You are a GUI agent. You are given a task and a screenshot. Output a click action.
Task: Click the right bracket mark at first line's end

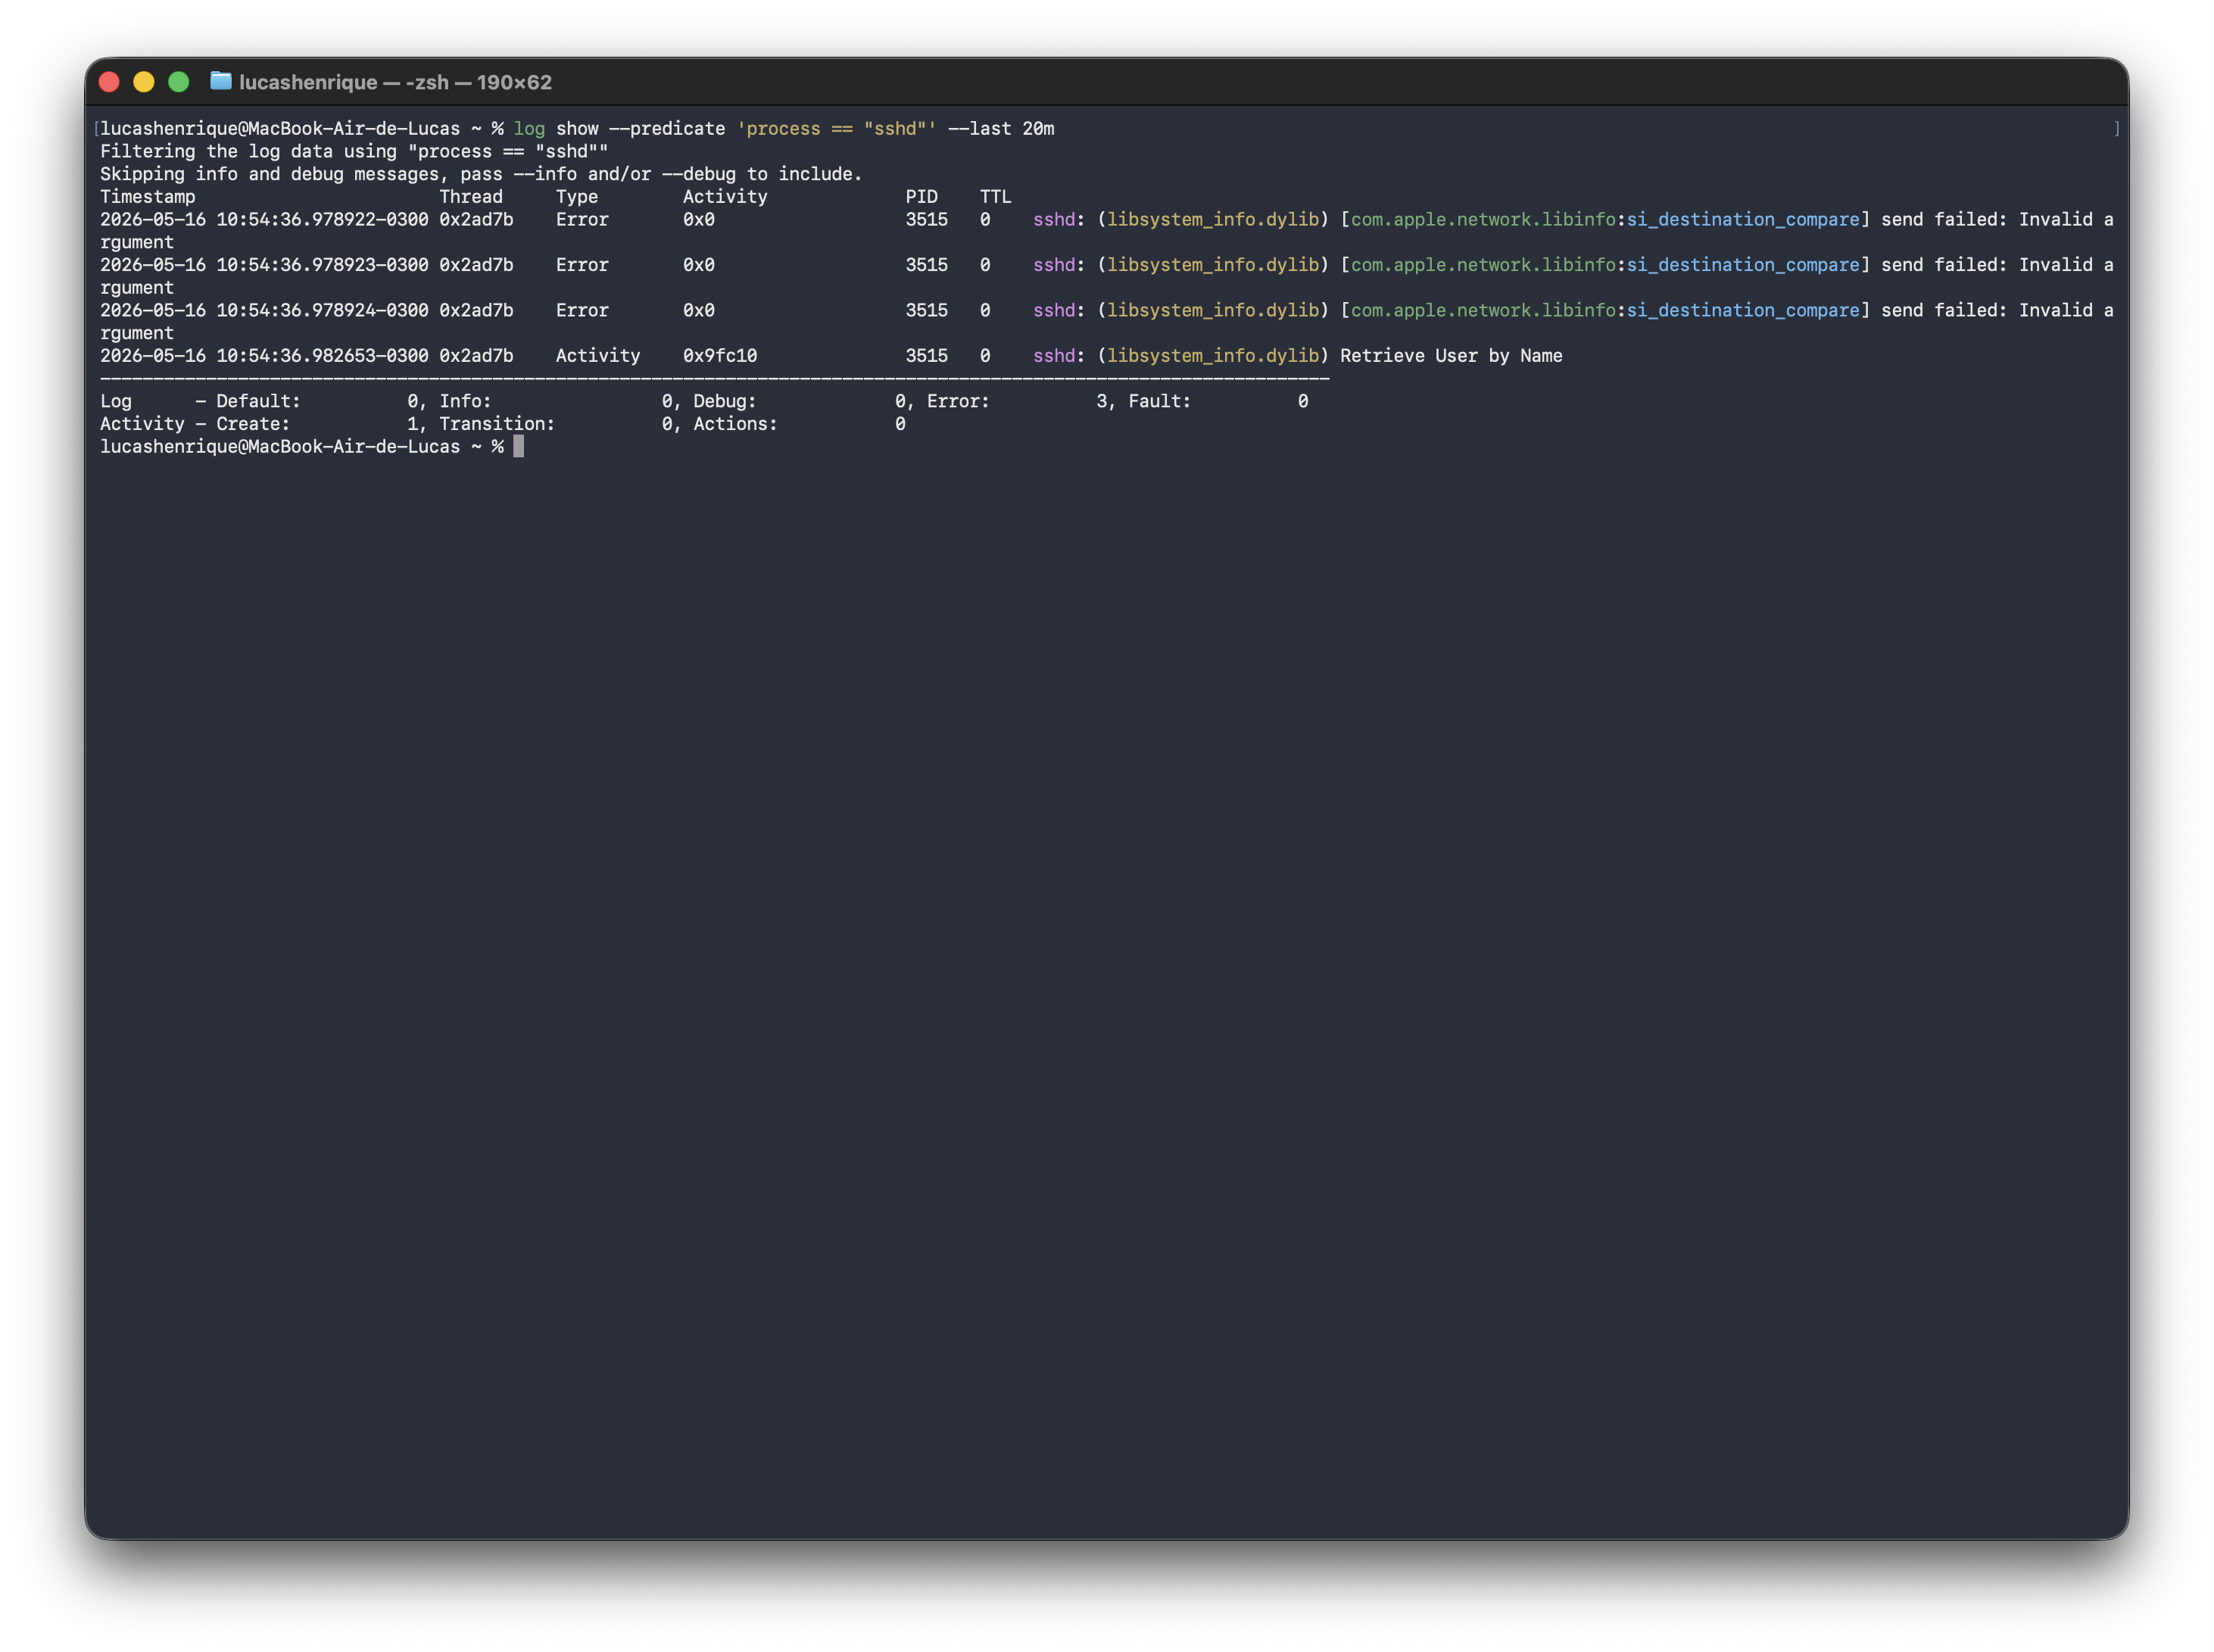2116,128
